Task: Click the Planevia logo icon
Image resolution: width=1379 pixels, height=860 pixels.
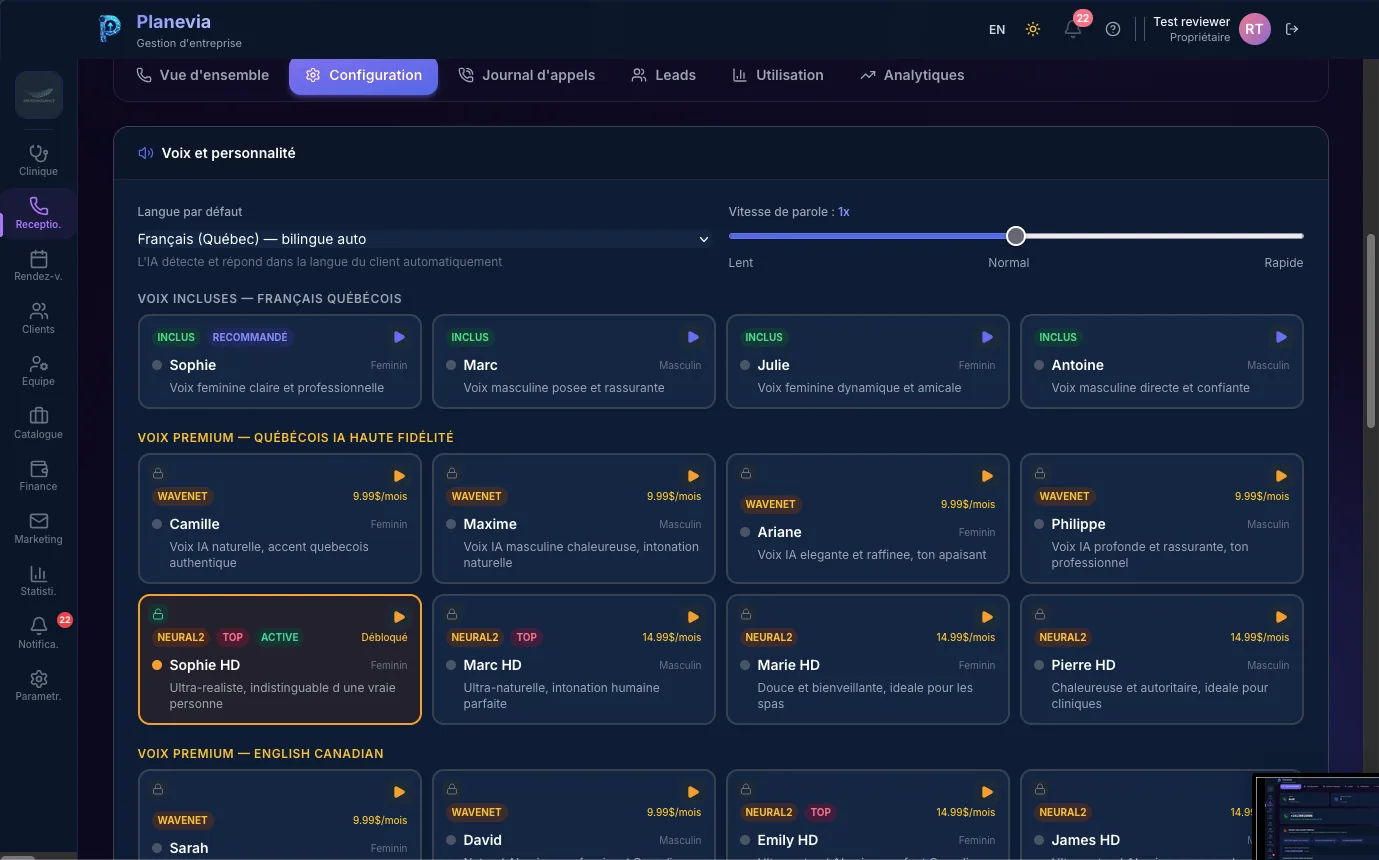Action: click(x=109, y=29)
